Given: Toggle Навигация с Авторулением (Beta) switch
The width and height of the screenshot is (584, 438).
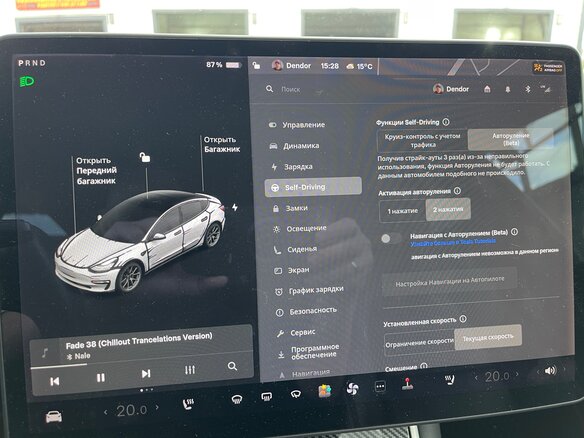Looking at the screenshot, I should [390, 238].
